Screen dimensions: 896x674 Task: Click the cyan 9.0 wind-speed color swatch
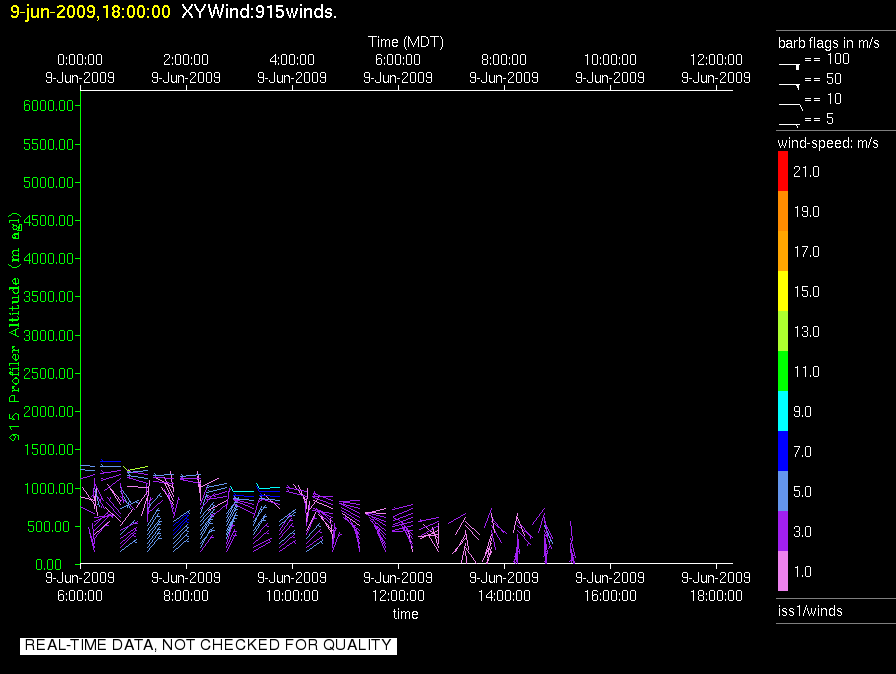pyautogui.click(x=783, y=412)
